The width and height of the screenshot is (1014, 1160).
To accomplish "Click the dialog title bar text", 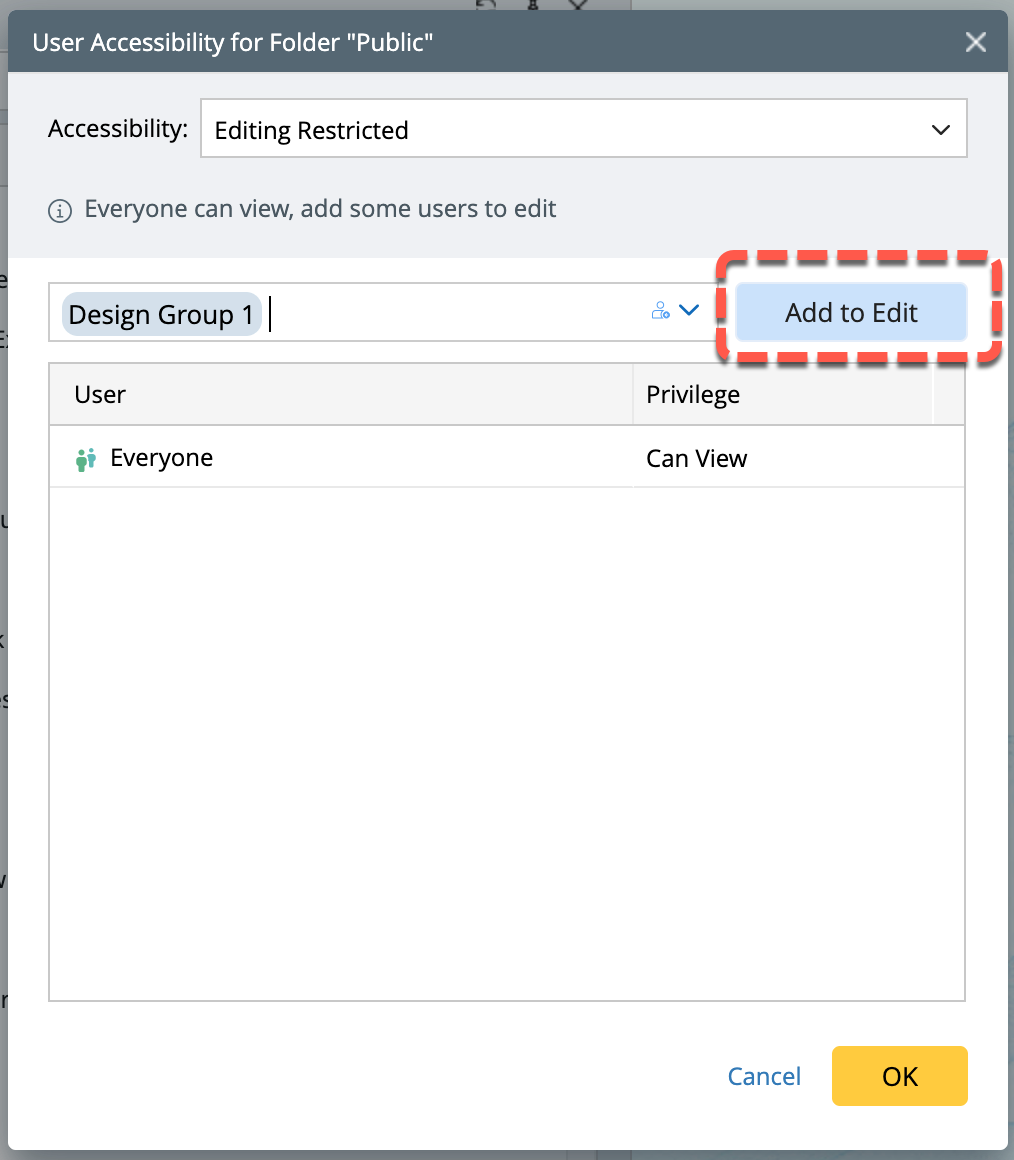I will (233, 42).
